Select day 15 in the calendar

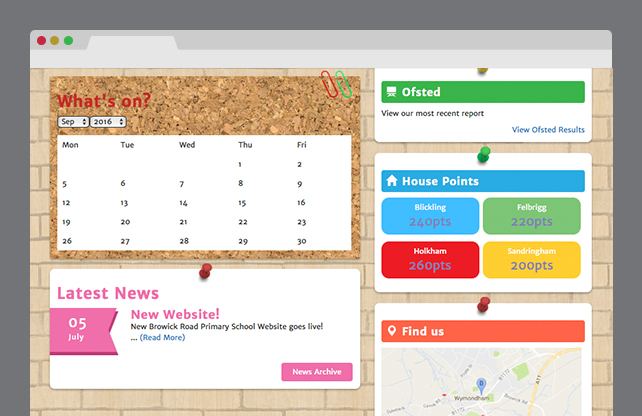[x=242, y=203]
